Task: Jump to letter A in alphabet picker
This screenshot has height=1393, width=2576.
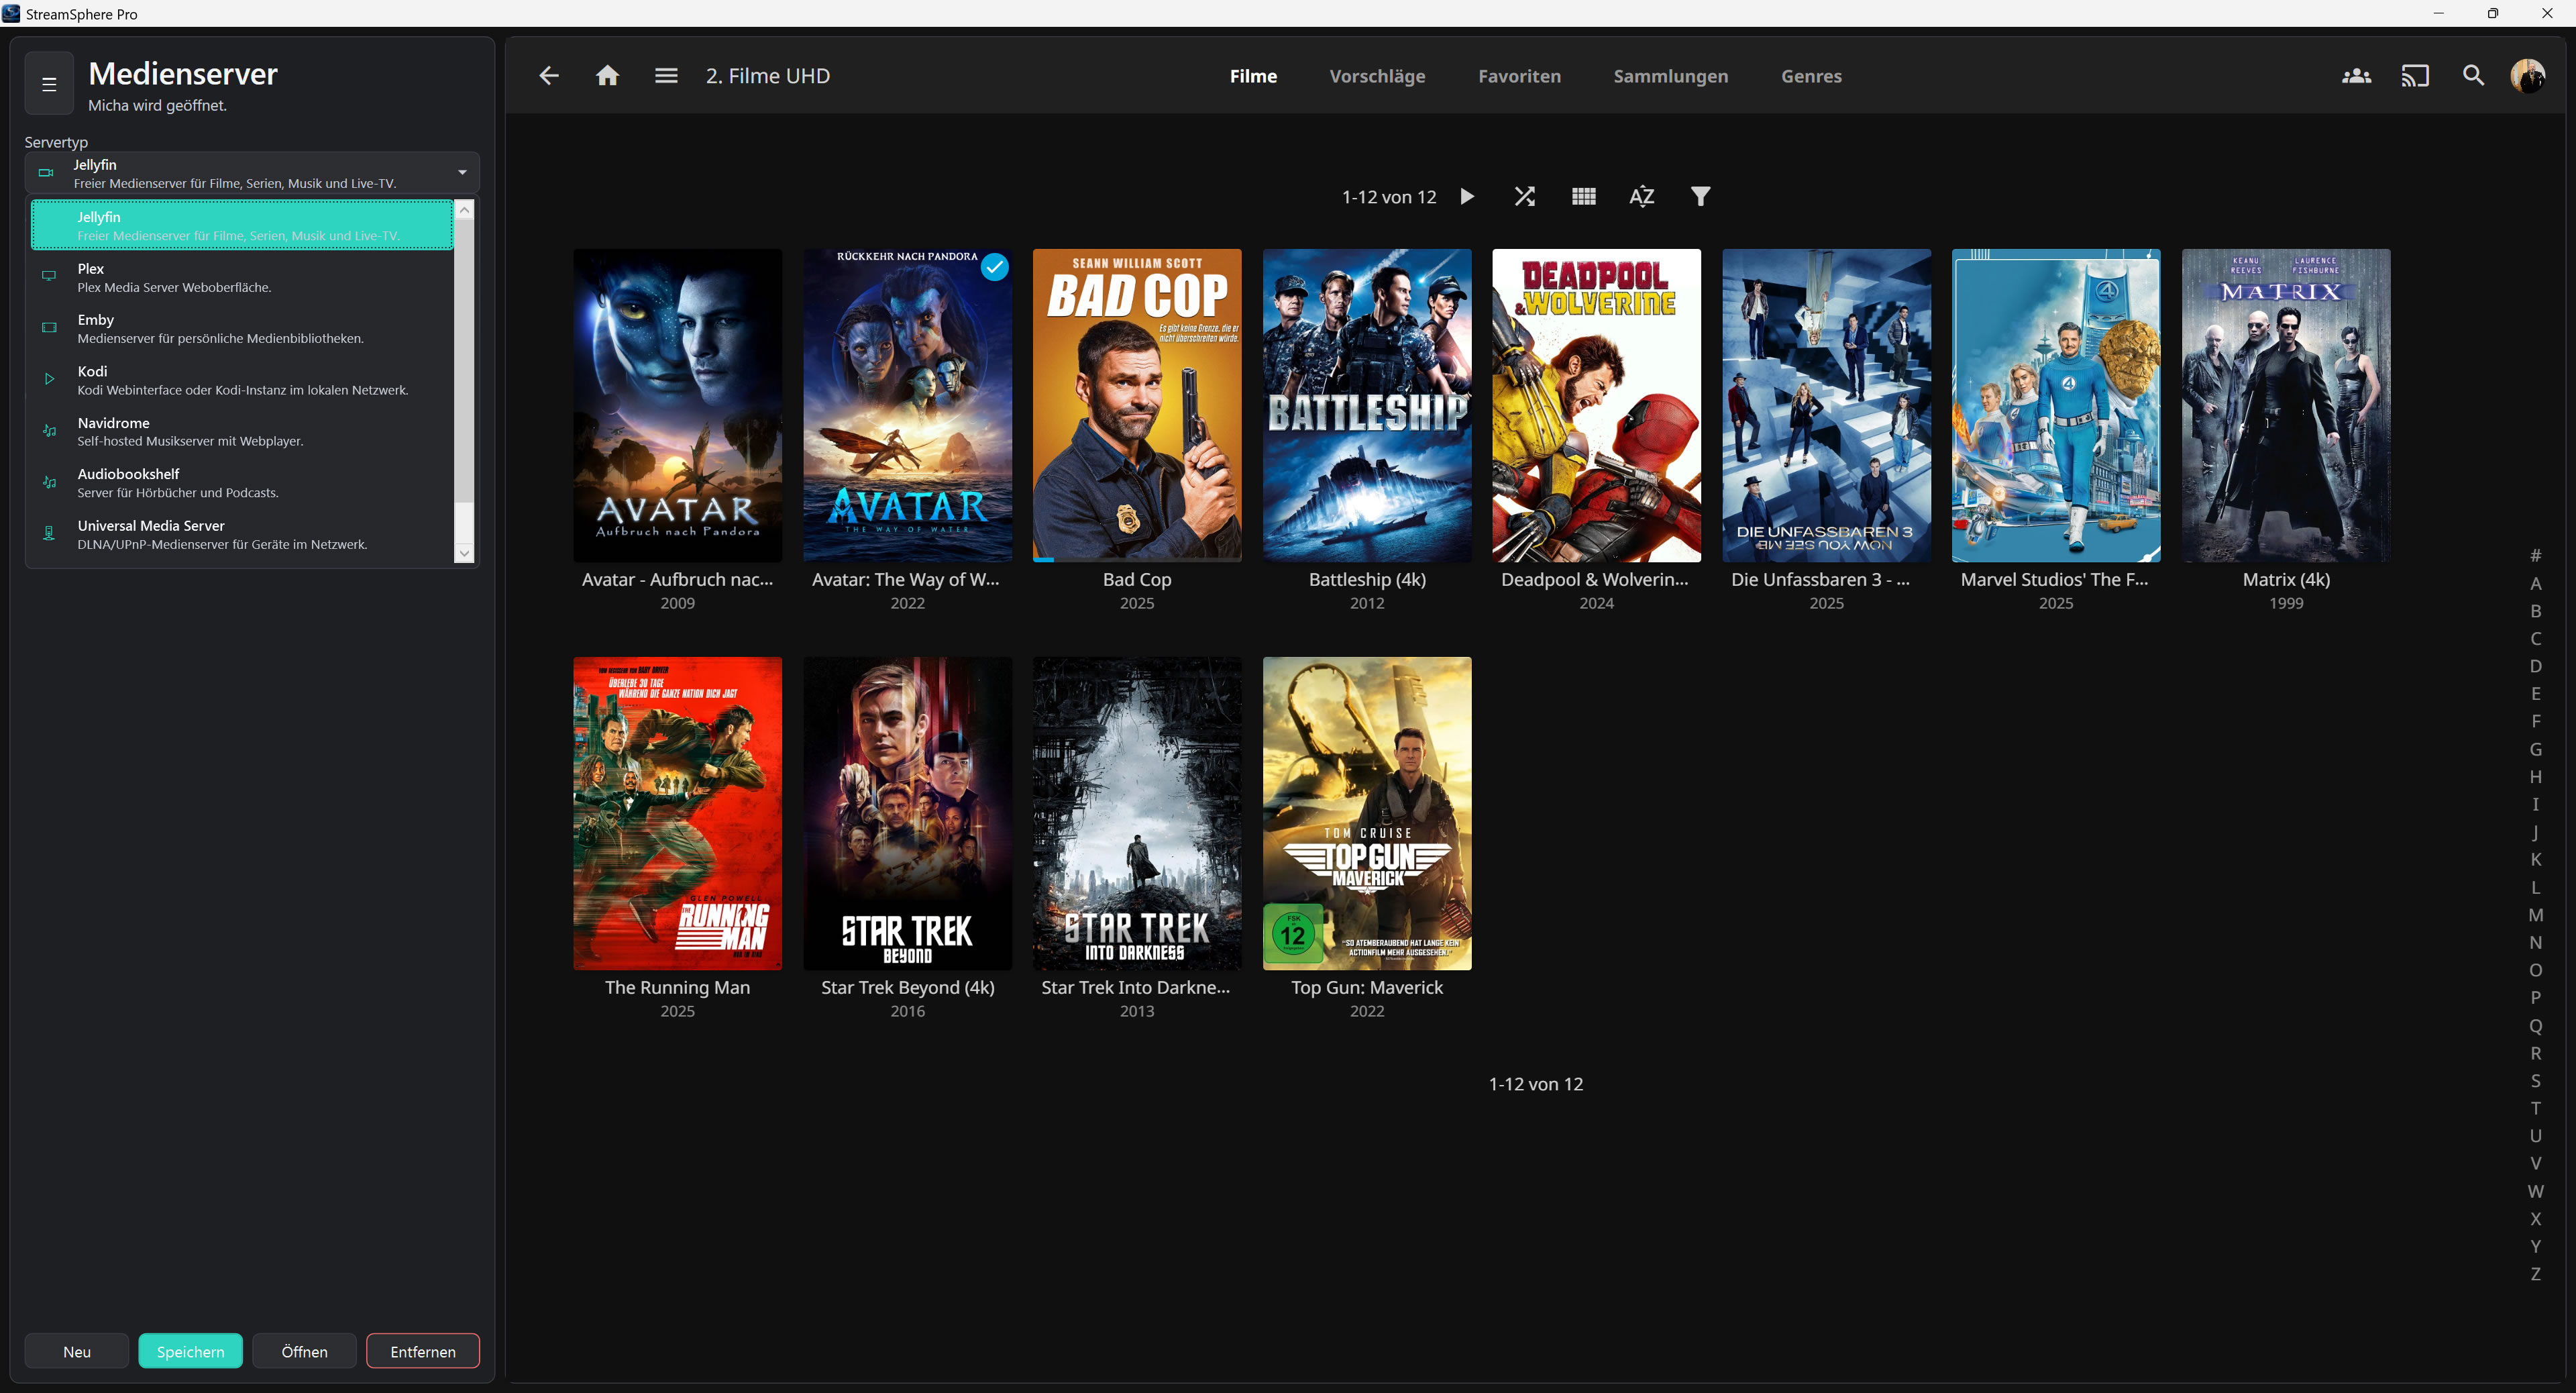Action: [2535, 583]
